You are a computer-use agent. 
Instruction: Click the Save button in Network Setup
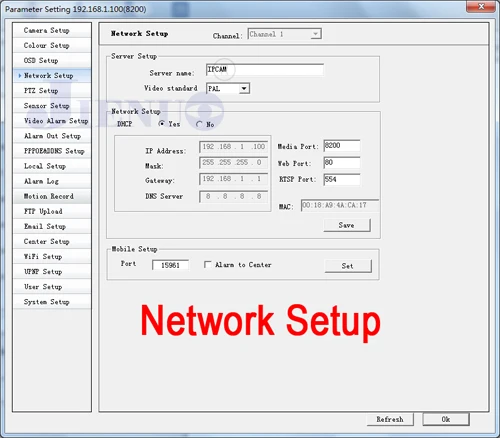coord(347,225)
